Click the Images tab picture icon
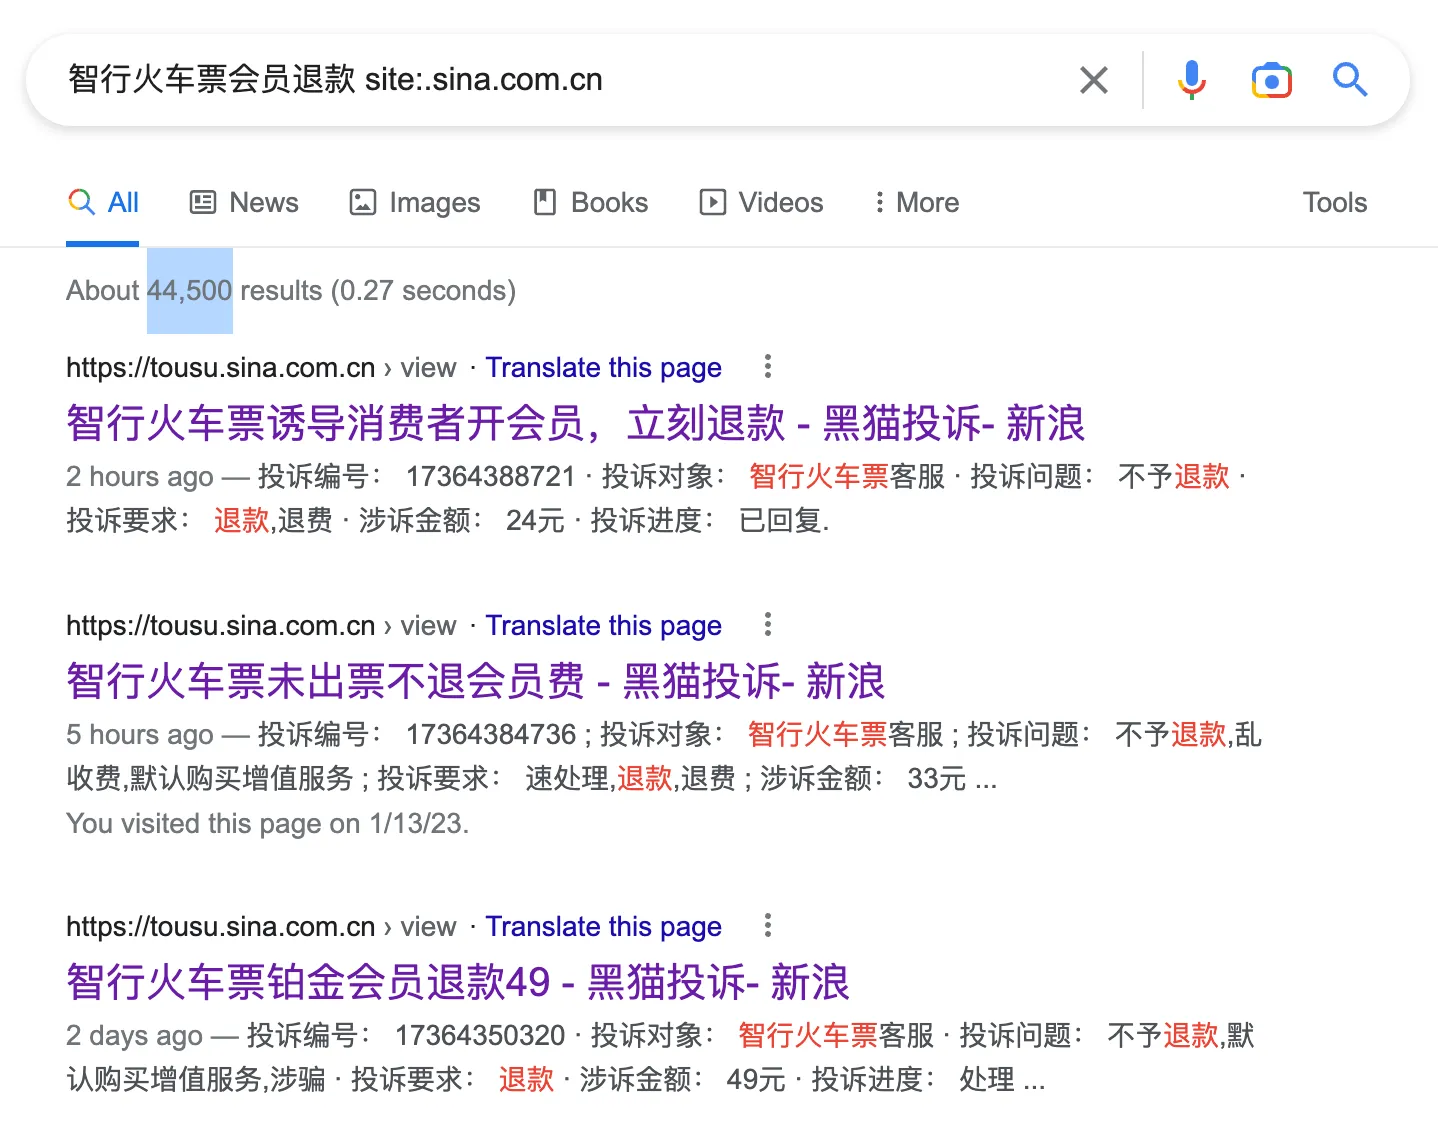Viewport: 1438px width, 1122px height. tap(362, 203)
